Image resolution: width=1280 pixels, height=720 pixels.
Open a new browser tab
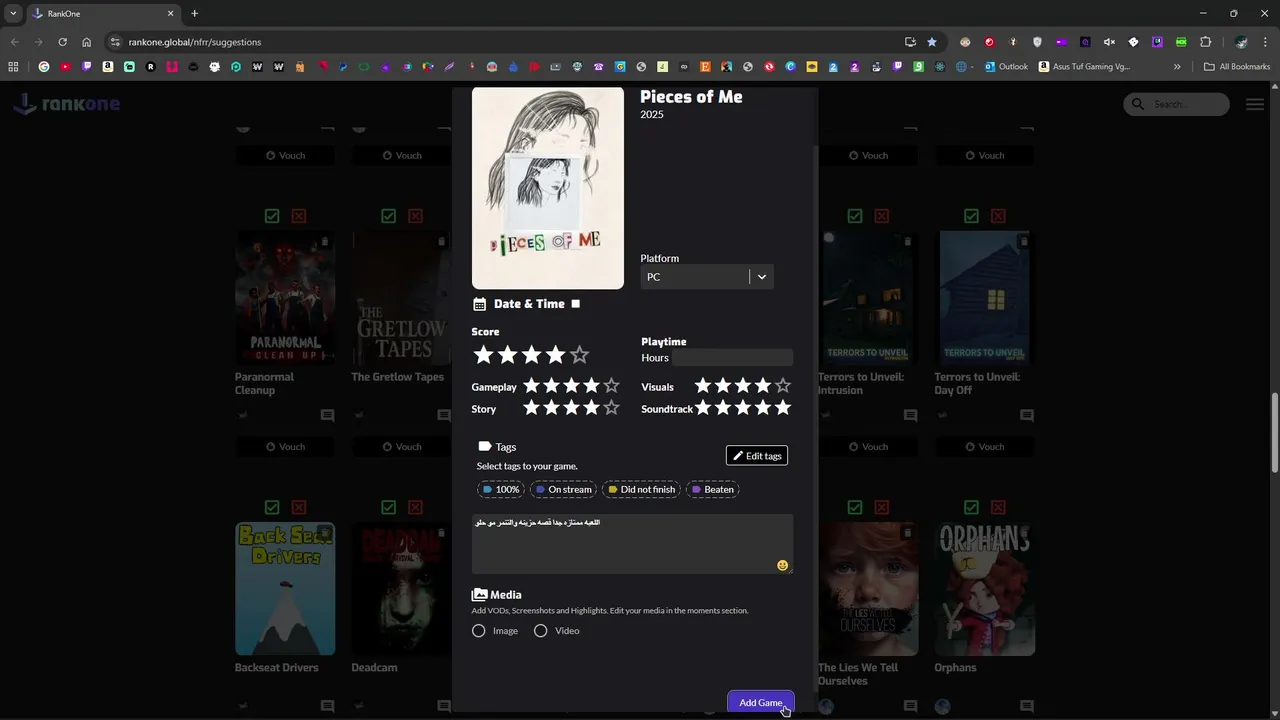[194, 13]
